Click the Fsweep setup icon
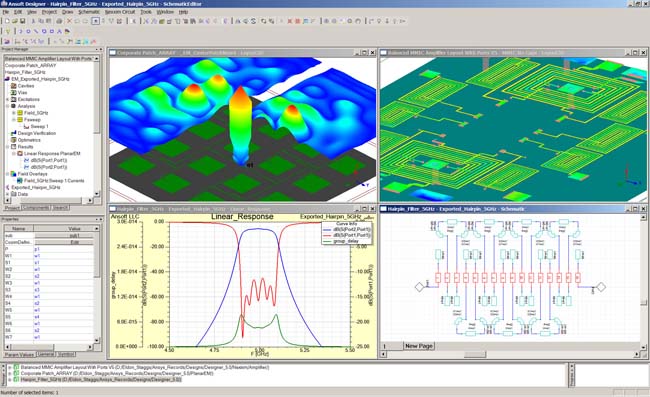Image resolution: width=650 pixels, height=397 pixels. click(19, 120)
